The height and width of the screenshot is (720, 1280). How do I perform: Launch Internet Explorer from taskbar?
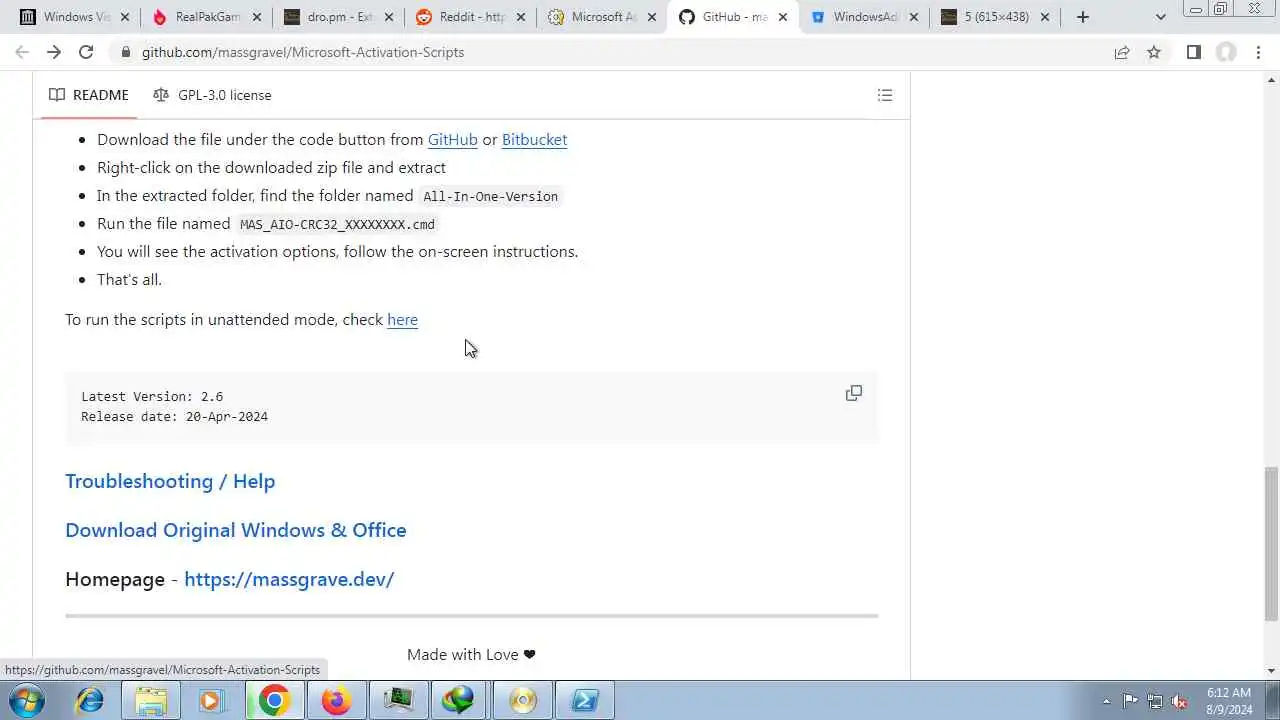(90, 700)
